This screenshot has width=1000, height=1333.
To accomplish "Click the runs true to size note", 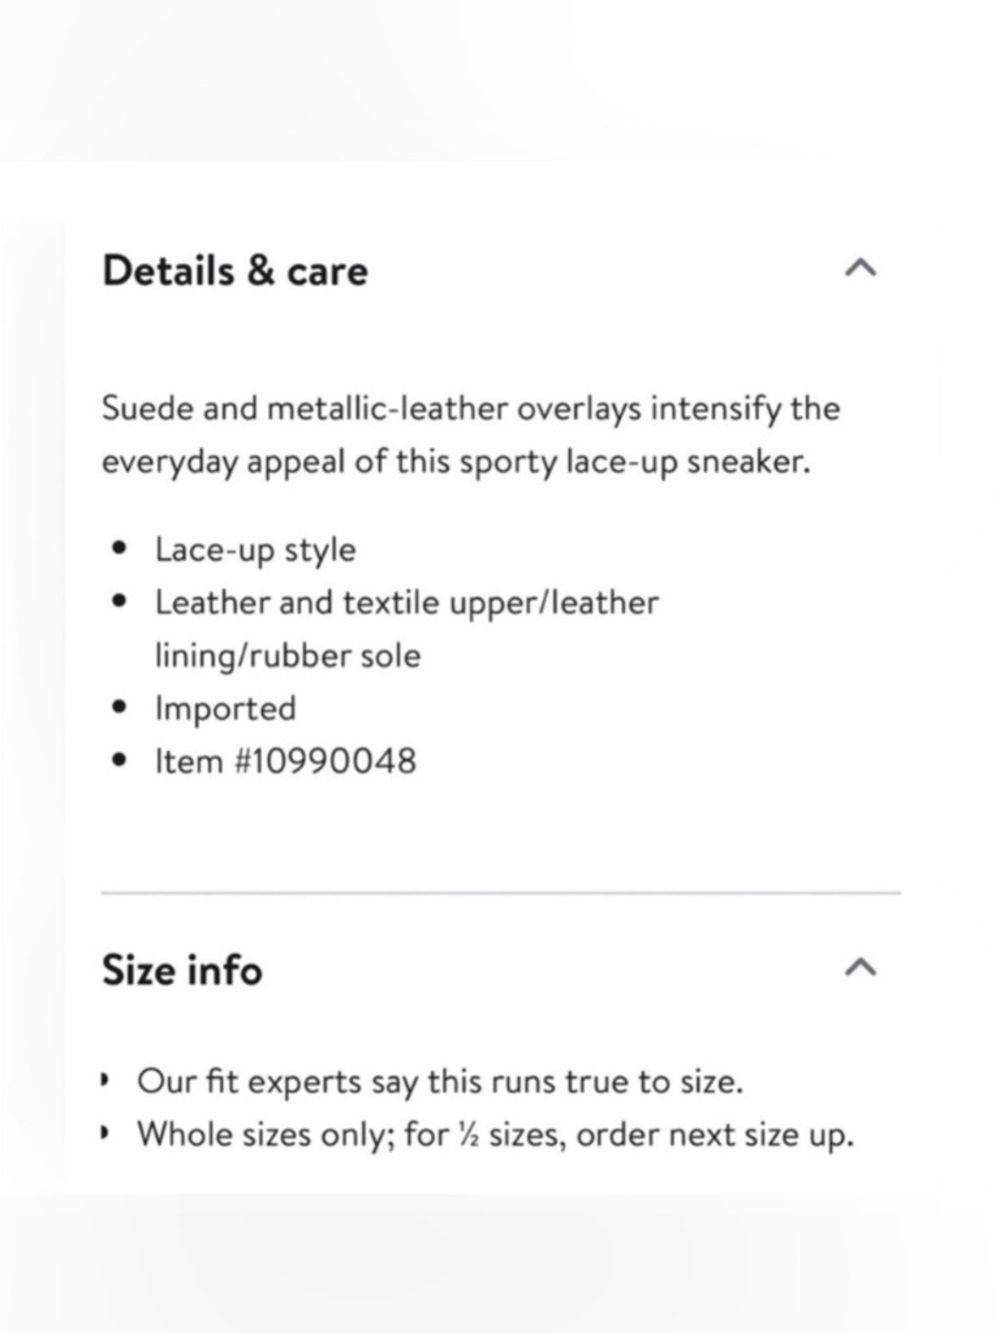I will click(x=440, y=1082).
